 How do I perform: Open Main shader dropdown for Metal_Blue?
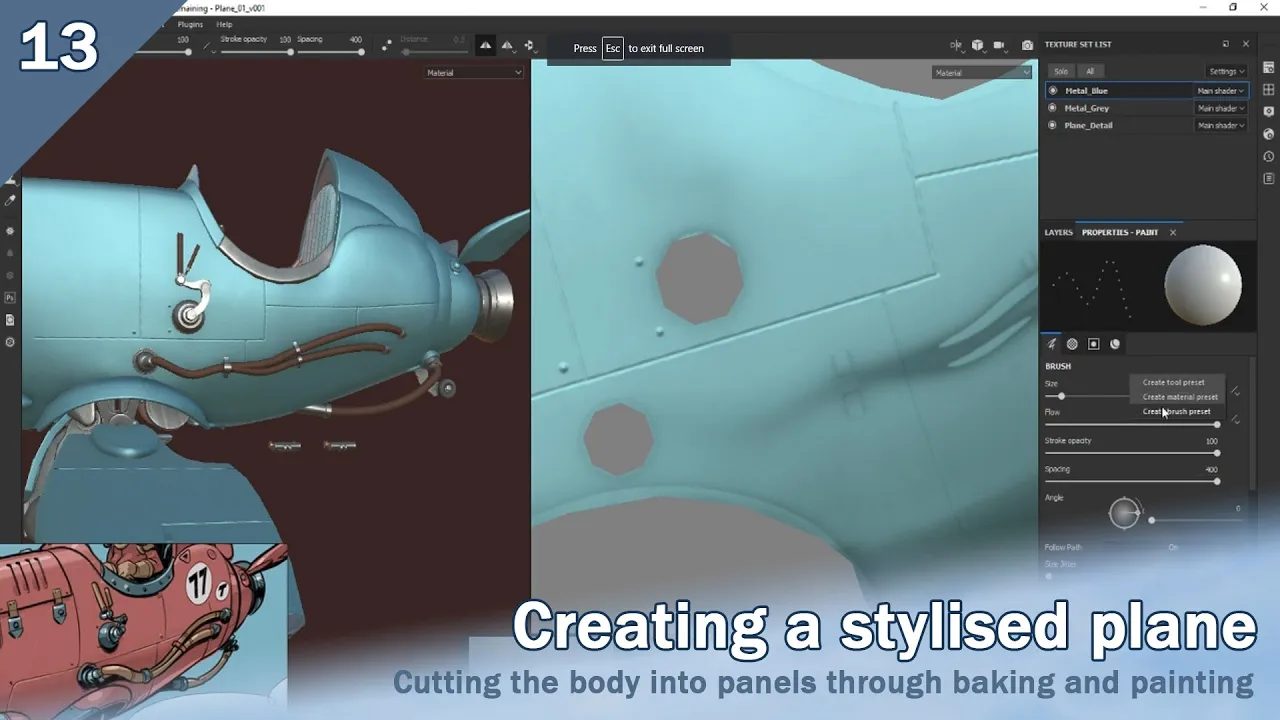(1221, 91)
